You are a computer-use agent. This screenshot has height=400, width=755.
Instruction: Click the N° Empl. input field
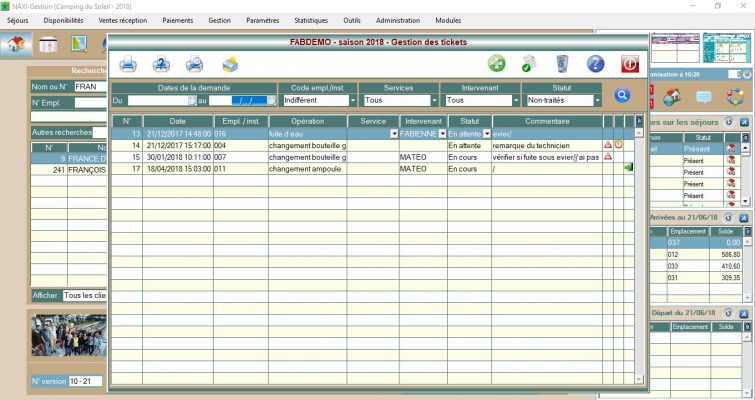tap(90, 103)
